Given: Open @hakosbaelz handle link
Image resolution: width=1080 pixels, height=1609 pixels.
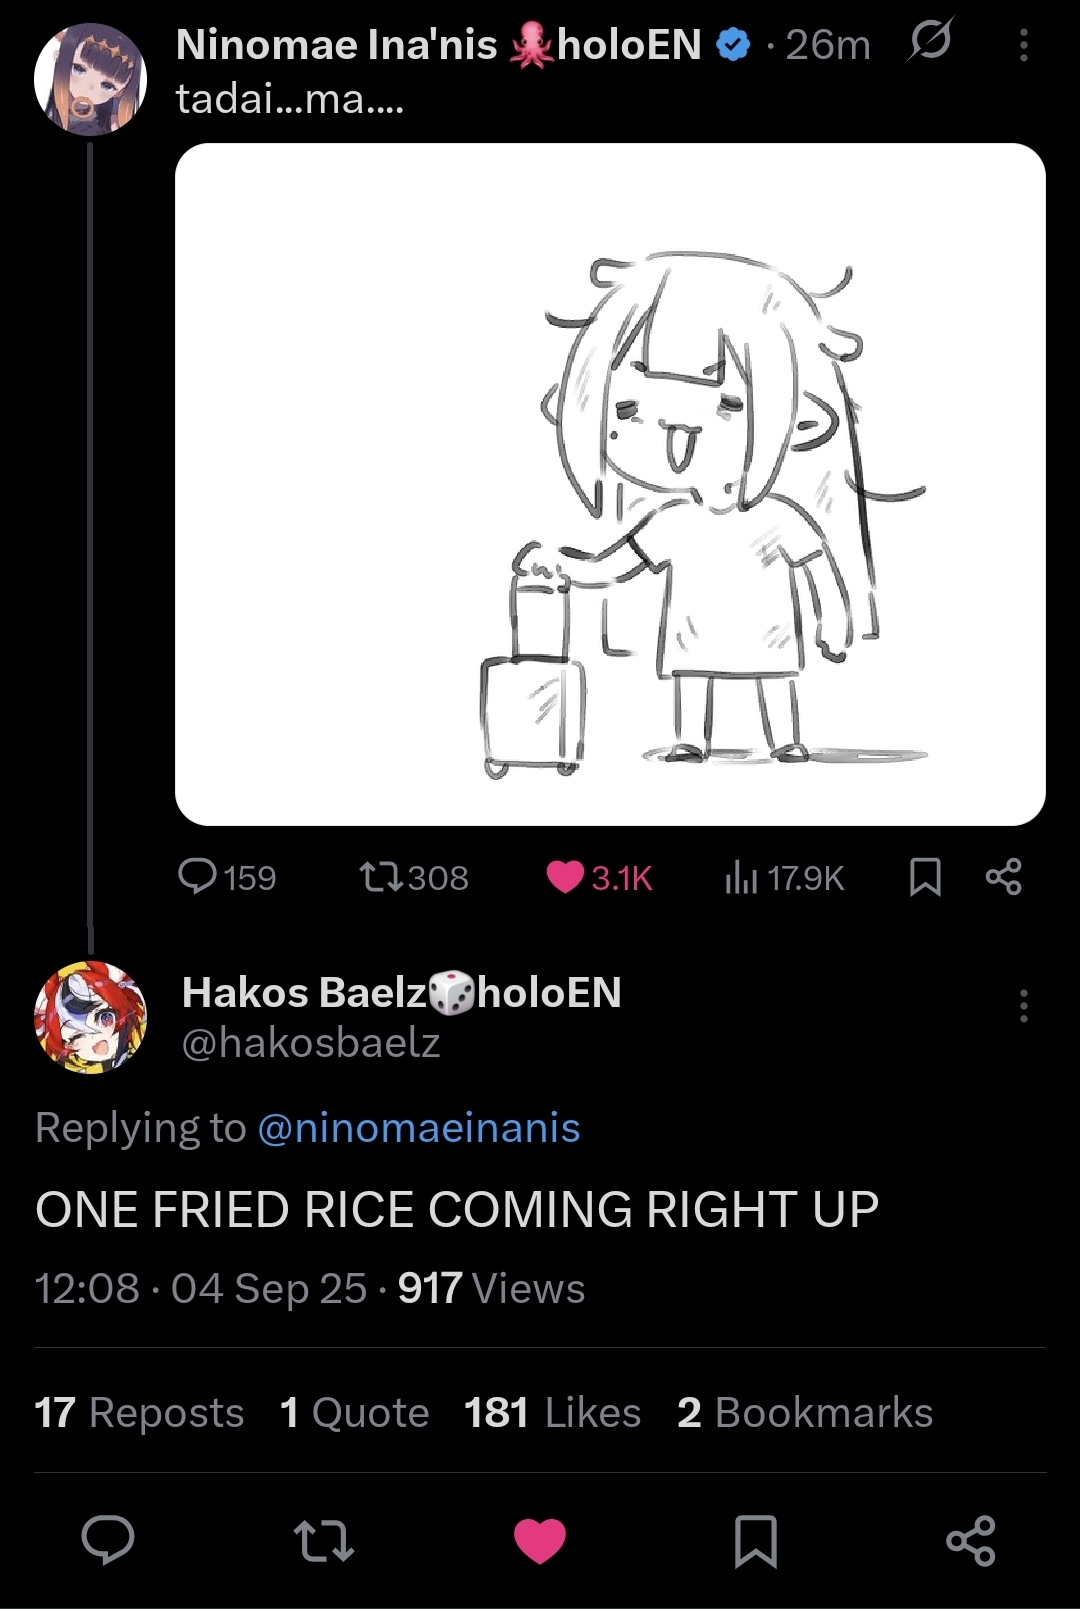Looking at the screenshot, I should [310, 1043].
